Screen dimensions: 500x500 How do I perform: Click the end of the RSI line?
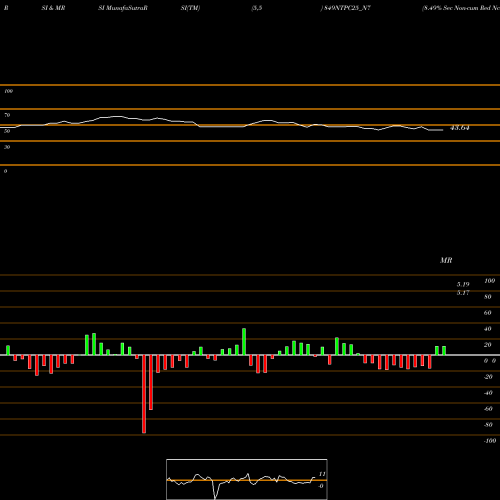(442, 130)
